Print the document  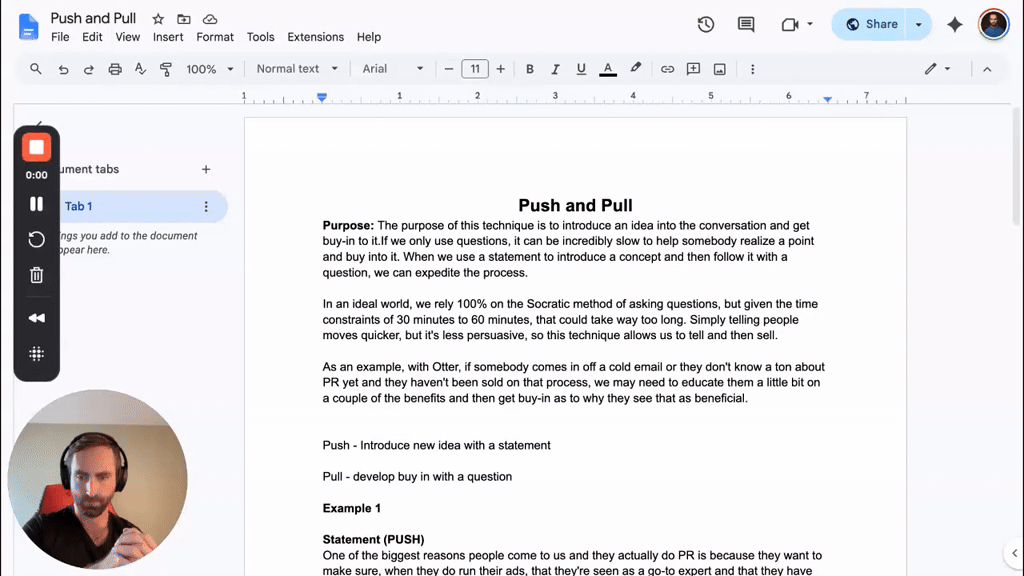[115, 69]
